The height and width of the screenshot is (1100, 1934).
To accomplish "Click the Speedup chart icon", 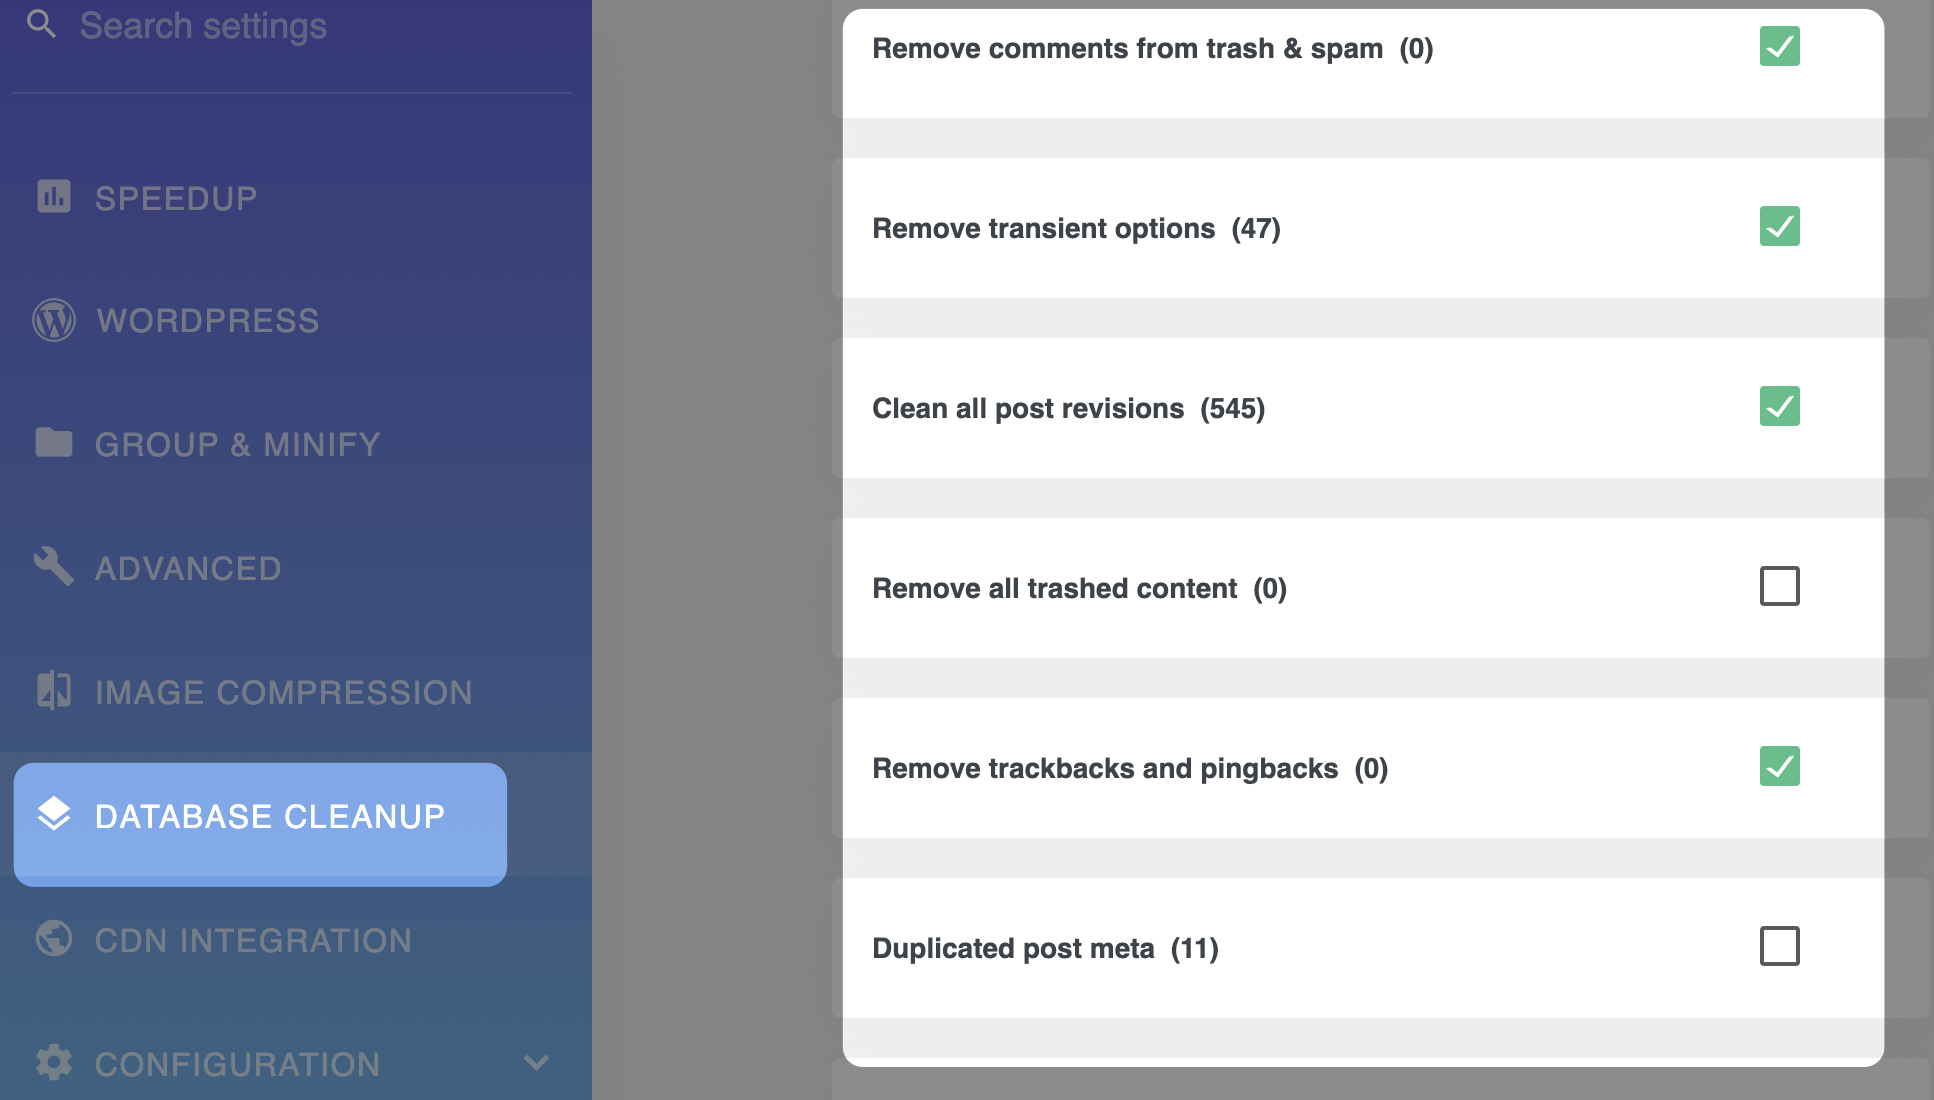I will coord(54,196).
